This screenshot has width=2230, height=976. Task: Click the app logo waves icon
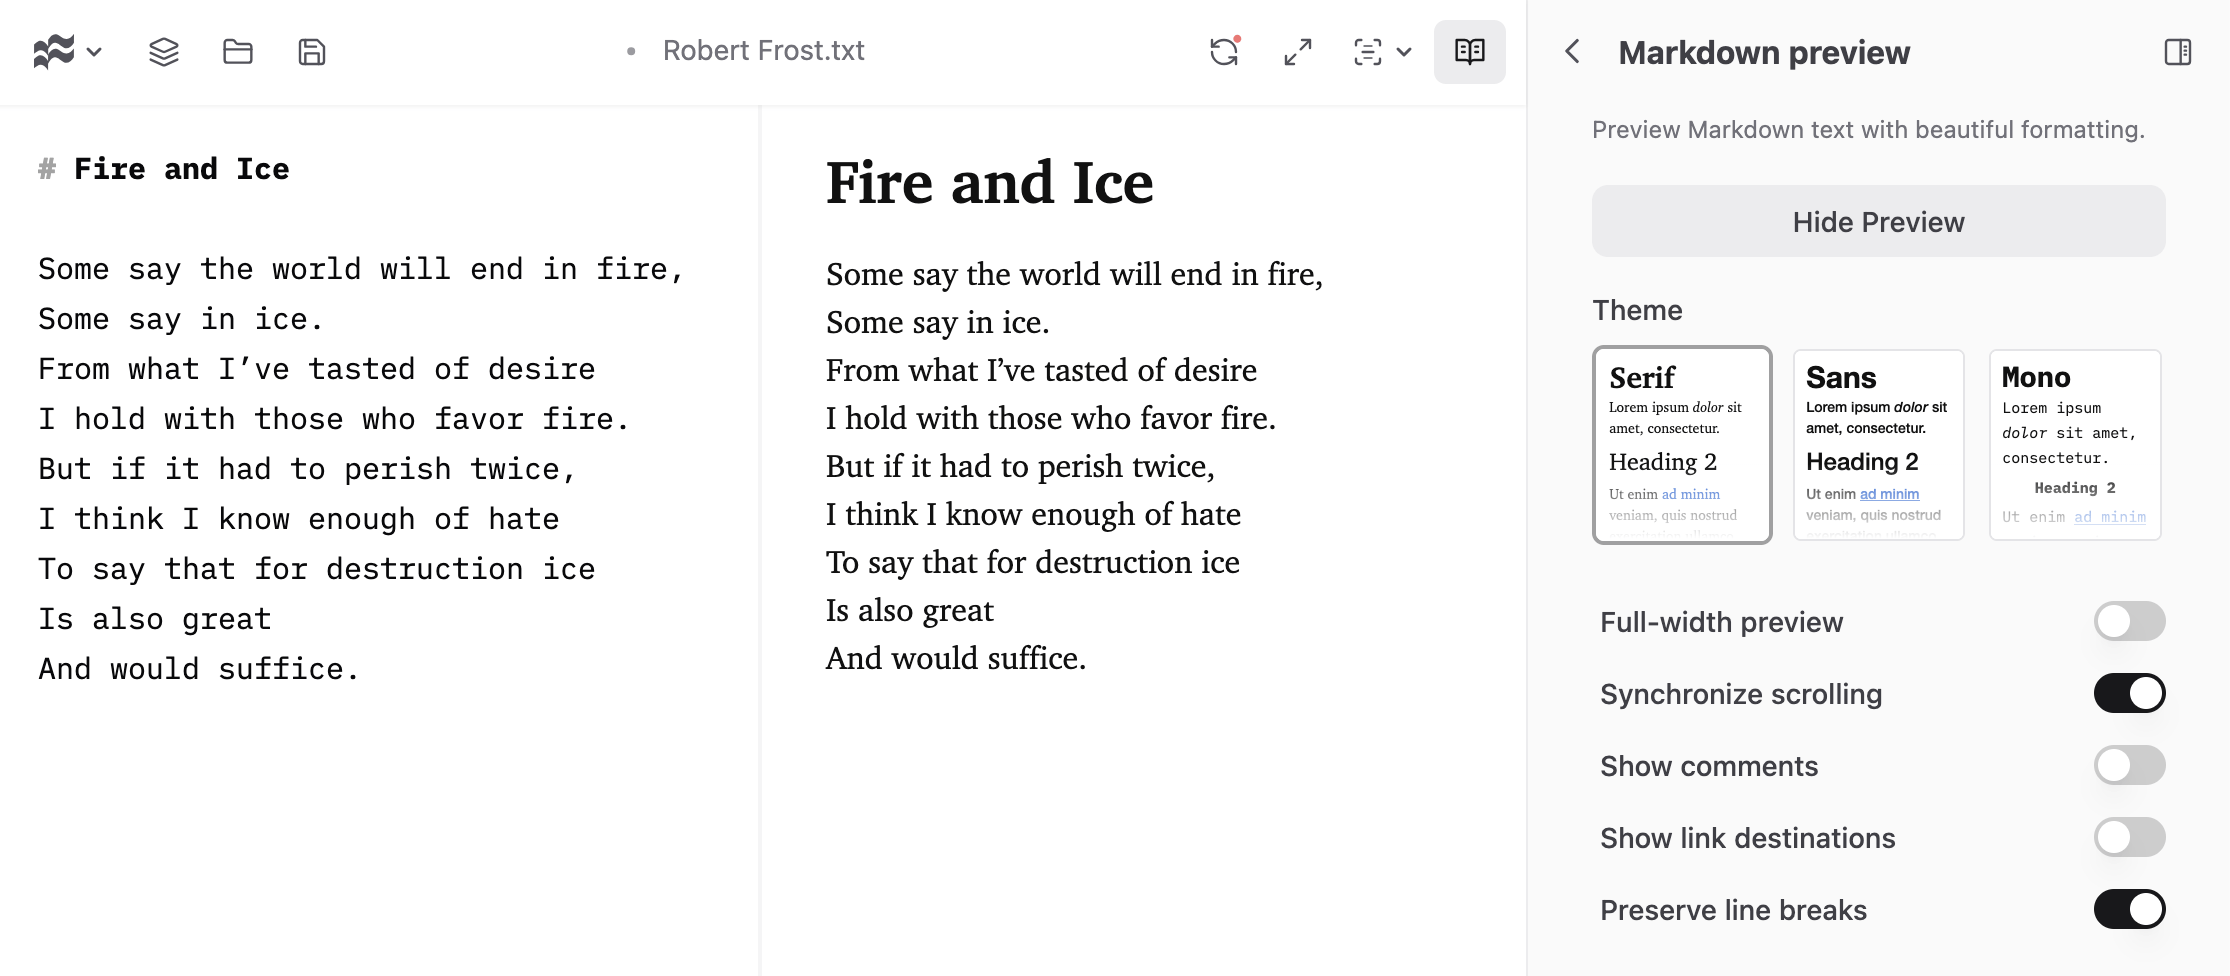pyautogui.click(x=55, y=51)
